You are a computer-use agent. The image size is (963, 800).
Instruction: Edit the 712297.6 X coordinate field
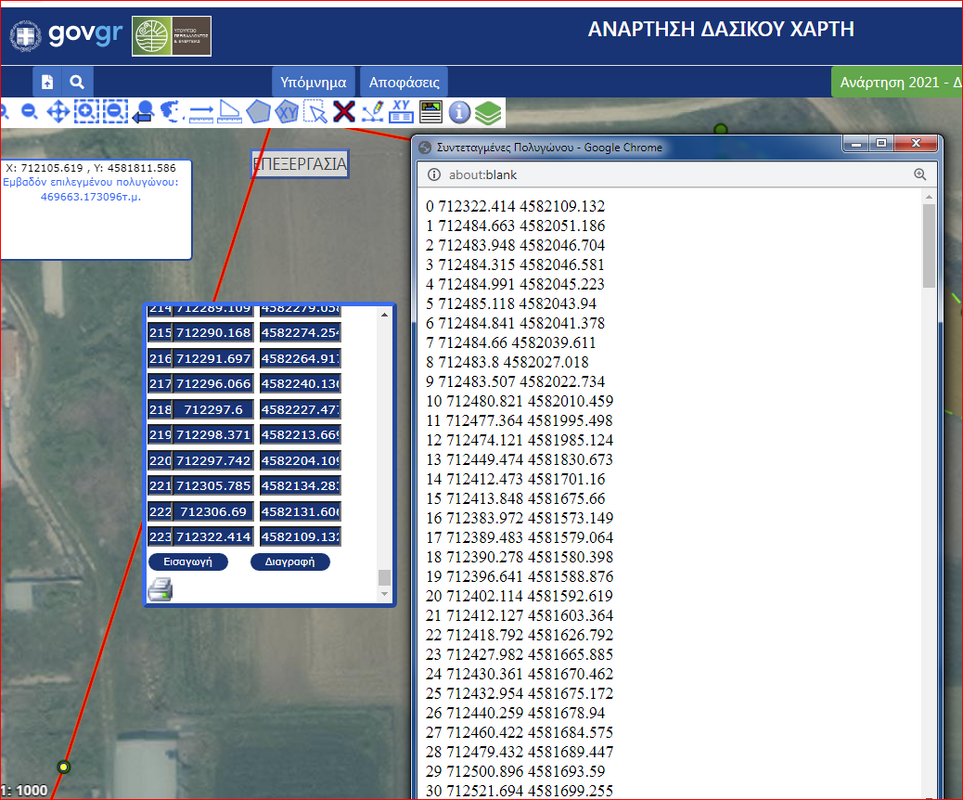(x=215, y=410)
